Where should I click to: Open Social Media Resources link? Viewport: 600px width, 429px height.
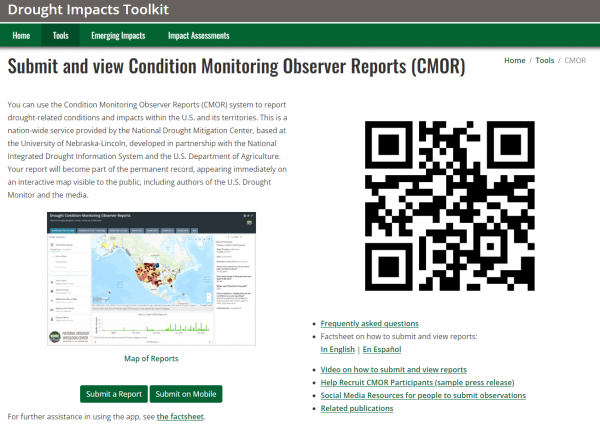point(423,395)
